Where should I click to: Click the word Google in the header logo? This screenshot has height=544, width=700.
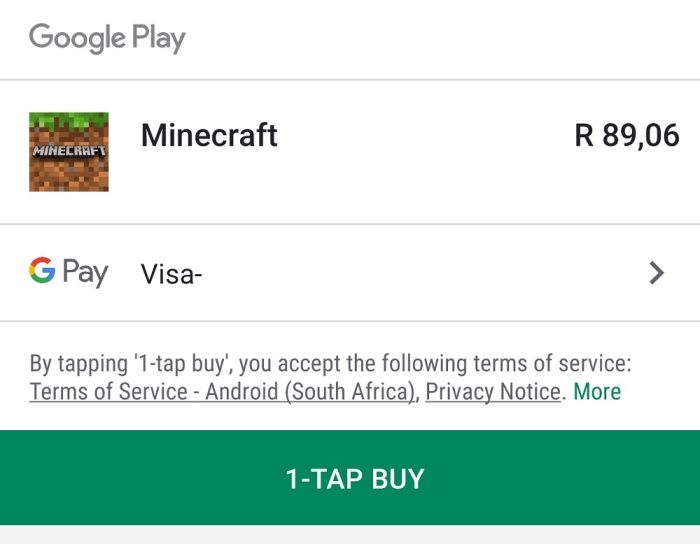pyautogui.click(x=78, y=38)
